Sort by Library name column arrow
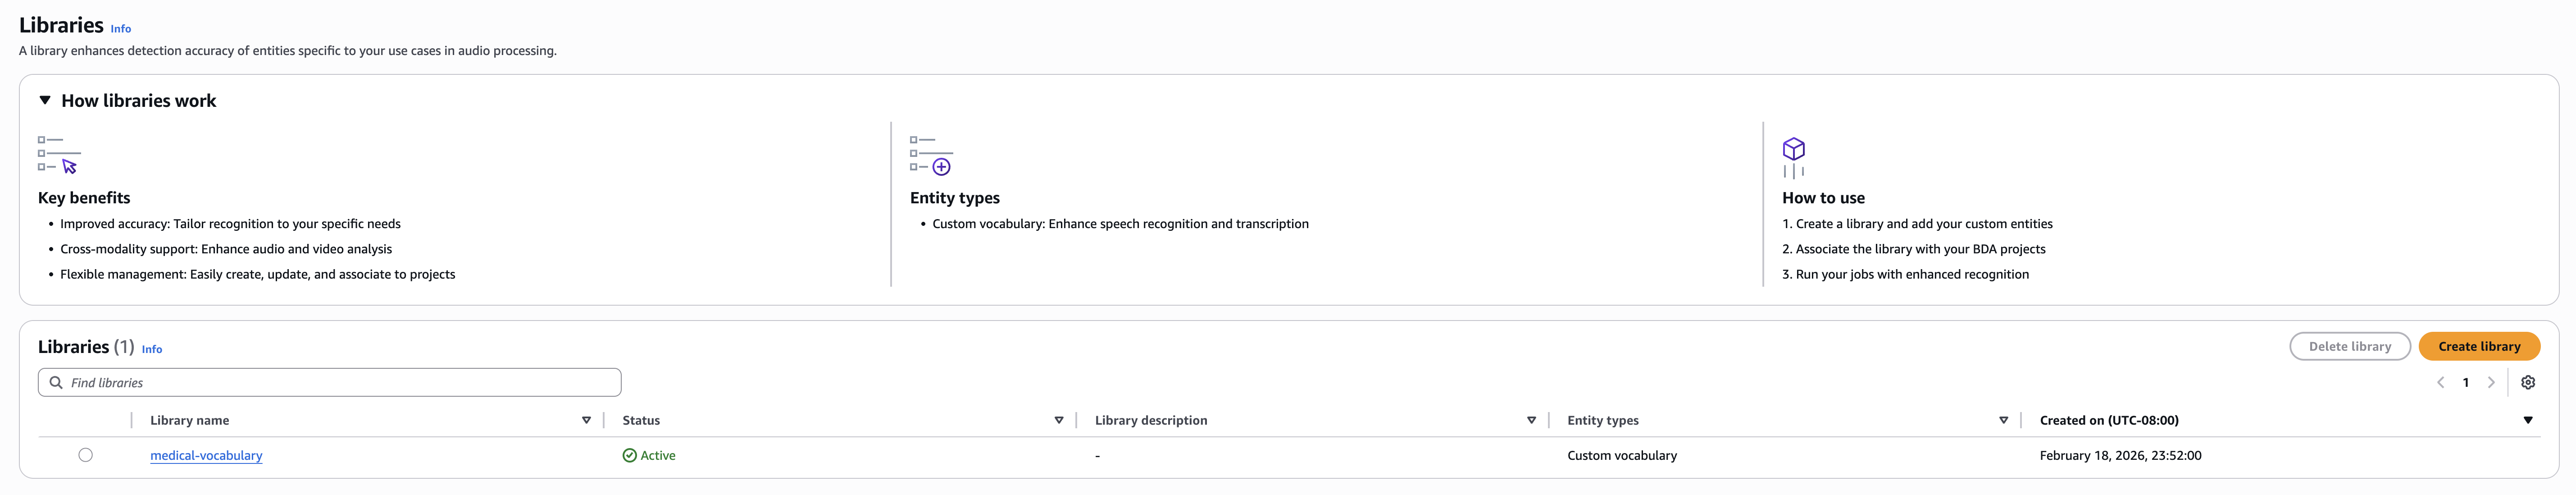Image resolution: width=2576 pixels, height=495 pixels. tap(586, 421)
